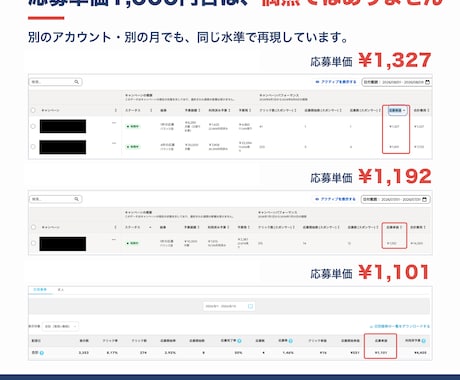This screenshot has width=460, height=380.
Task: Select the first campaign row checkbox in the ¥1,327 dashboard
Action: click(33, 126)
